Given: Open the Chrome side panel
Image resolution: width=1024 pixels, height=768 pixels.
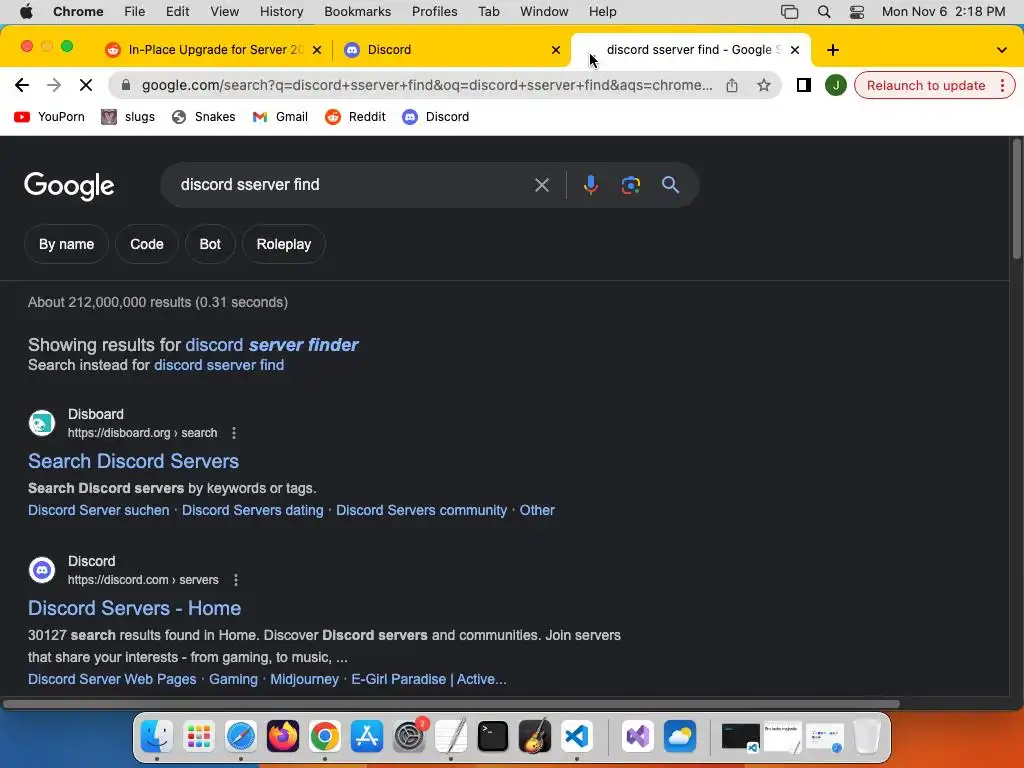Looking at the screenshot, I should pos(803,85).
